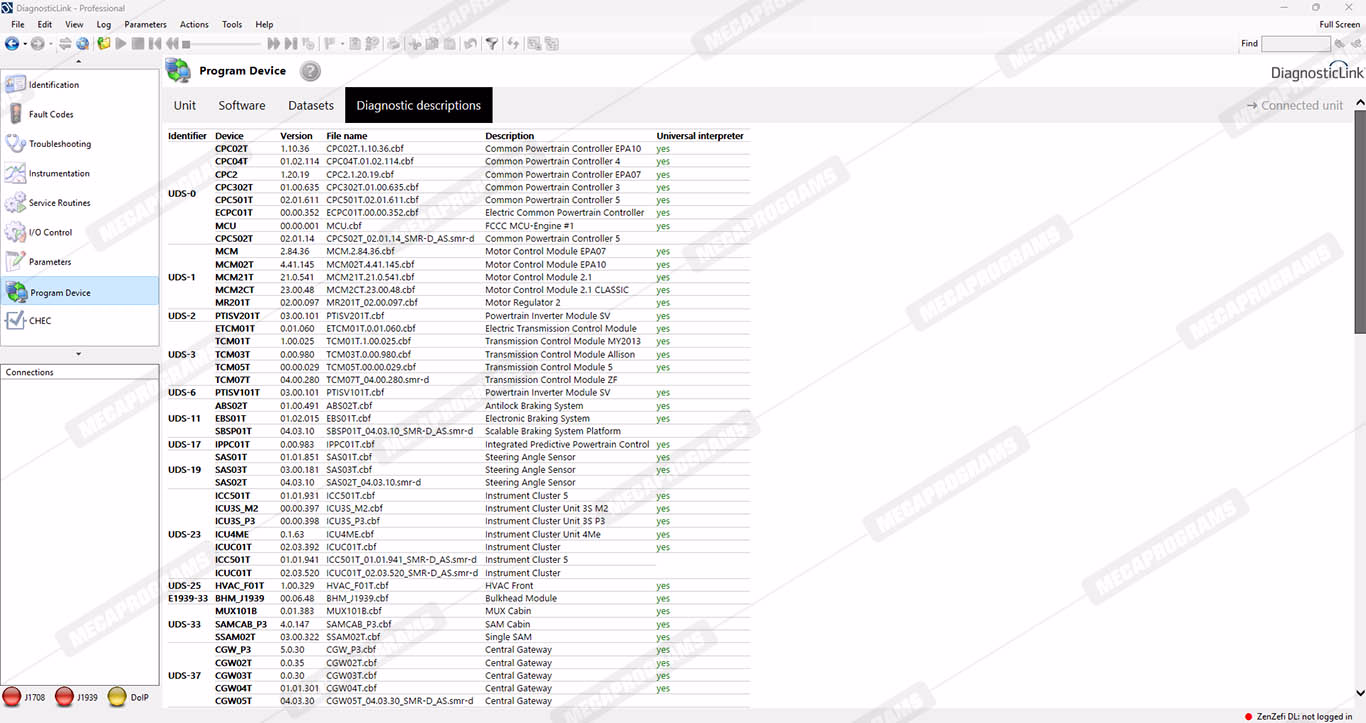
Task: Open the Parameters menu
Action: pos(145,24)
